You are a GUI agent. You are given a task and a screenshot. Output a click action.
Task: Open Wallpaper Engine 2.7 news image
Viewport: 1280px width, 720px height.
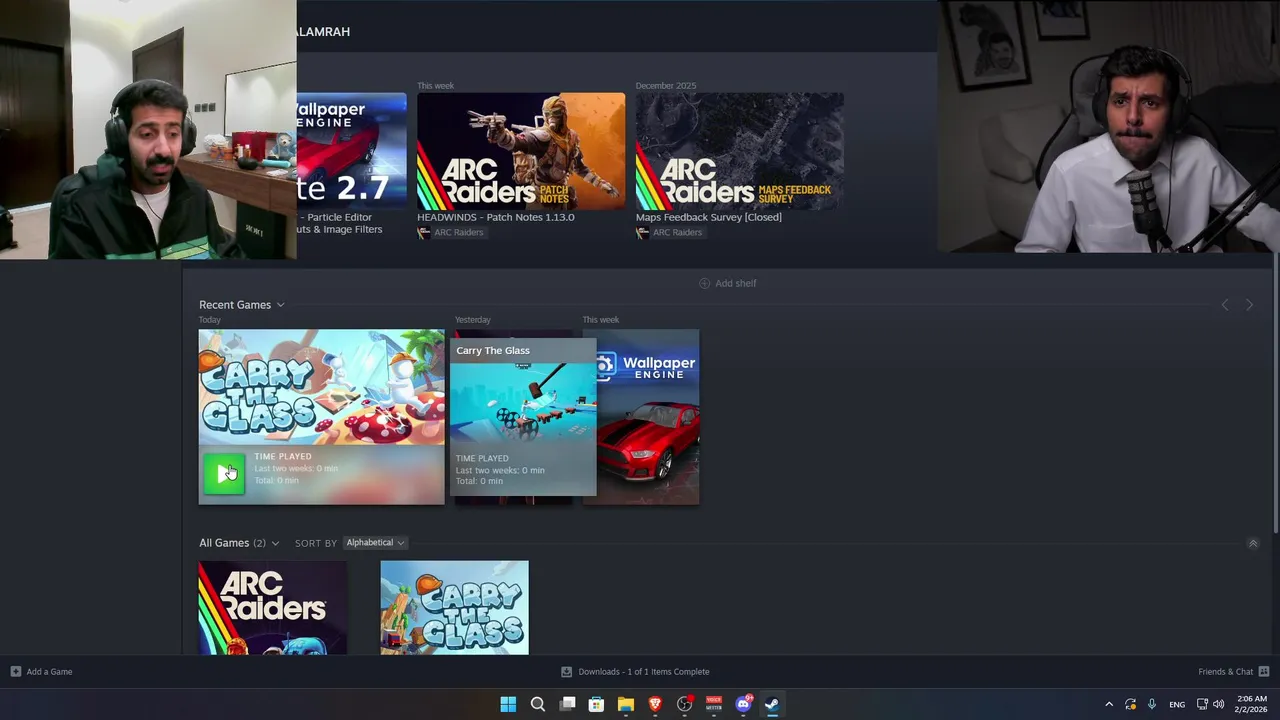coord(352,151)
